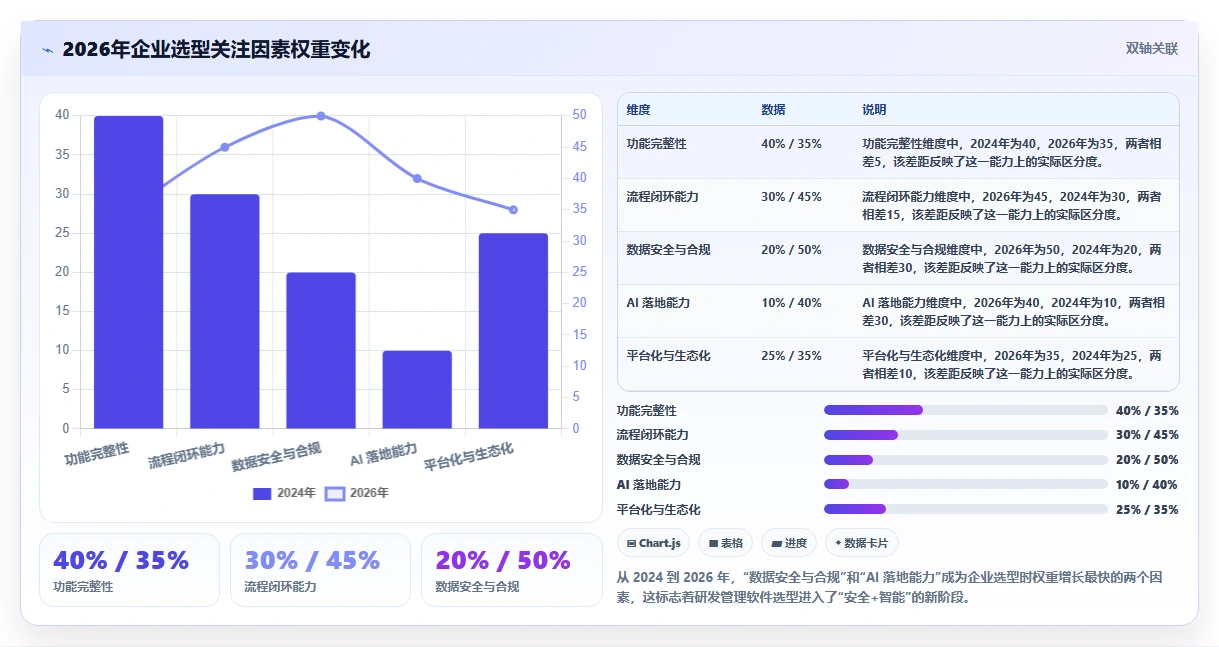This screenshot has width=1219, height=647.
Task: Click the summary paragraph starting 从 2024 到 2026 年
Action: point(890,588)
